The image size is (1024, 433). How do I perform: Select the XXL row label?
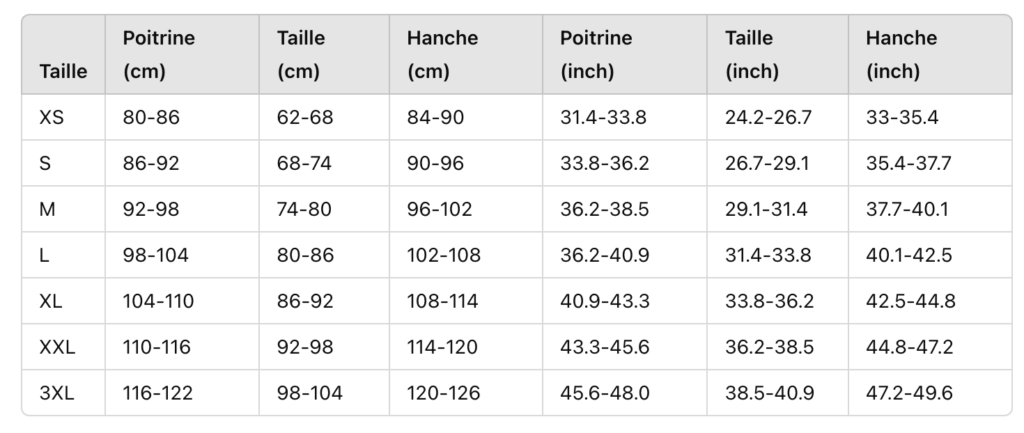[x=57, y=347]
